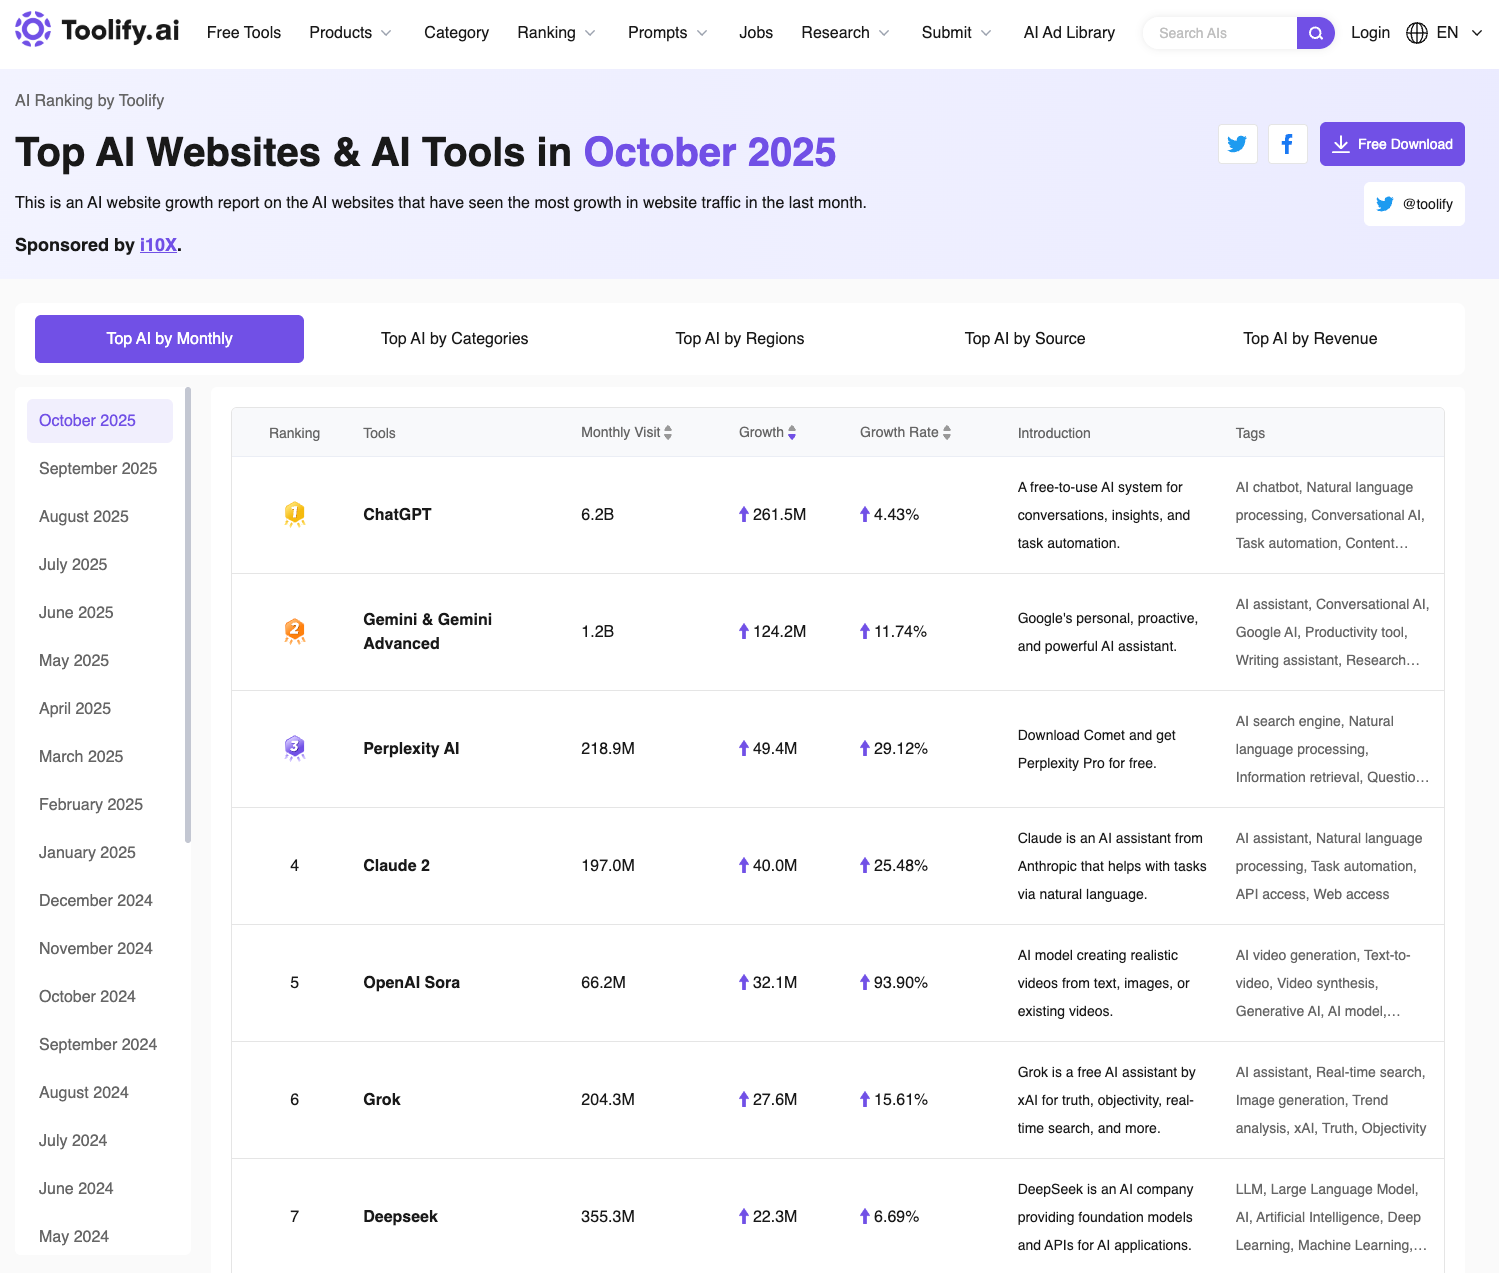Click the purple rank 3 medal icon
This screenshot has height=1273, width=1499.
coord(294,748)
